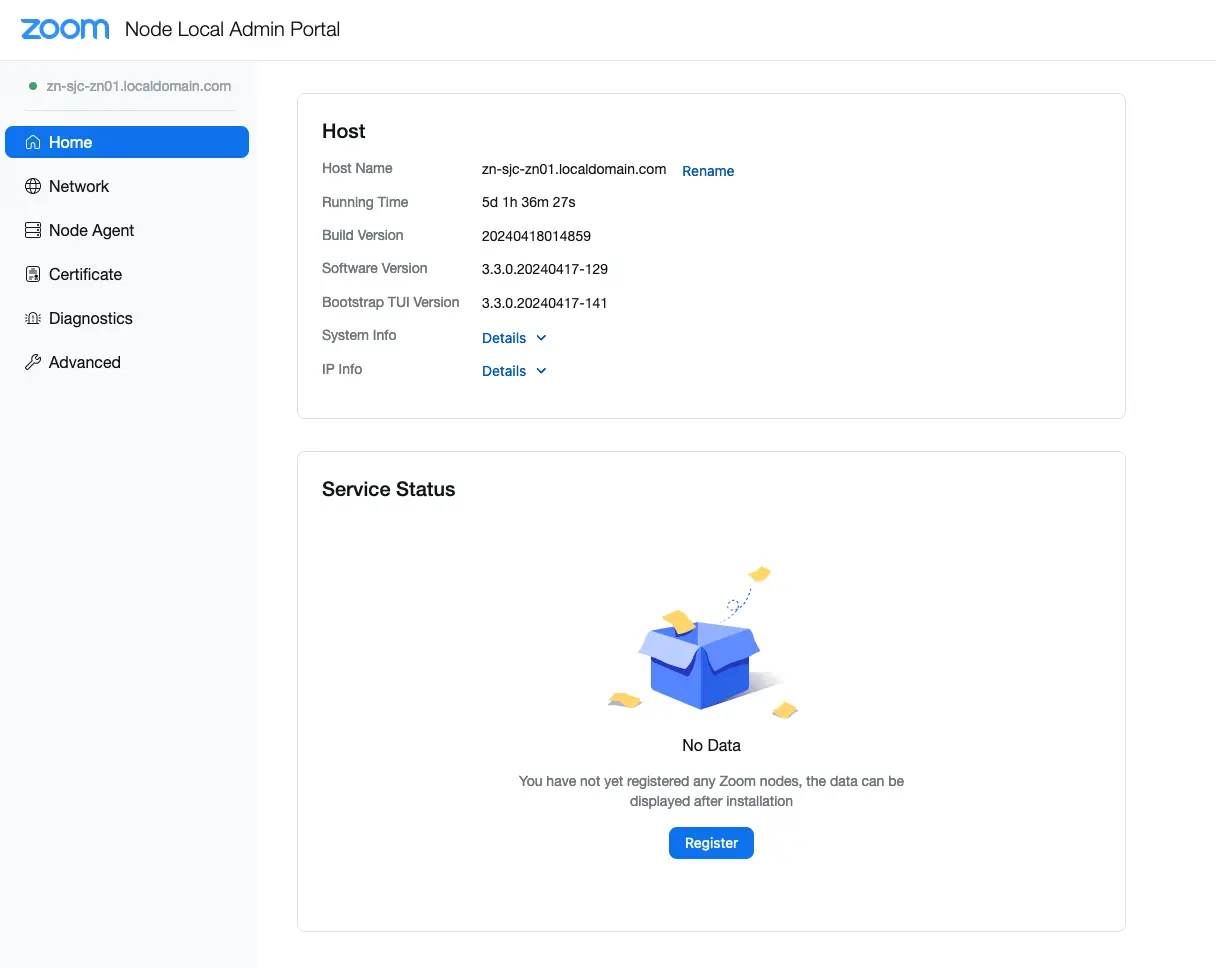This screenshot has height=968, width=1216.
Task: Open the Advanced label in sidebar
Action: (84, 362)
